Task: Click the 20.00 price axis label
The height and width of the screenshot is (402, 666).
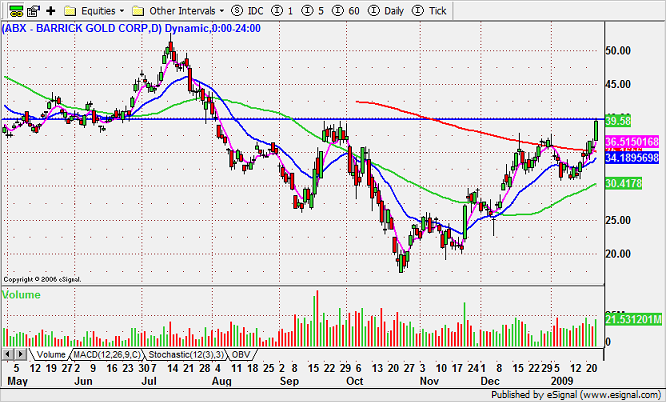Action: 618,254
